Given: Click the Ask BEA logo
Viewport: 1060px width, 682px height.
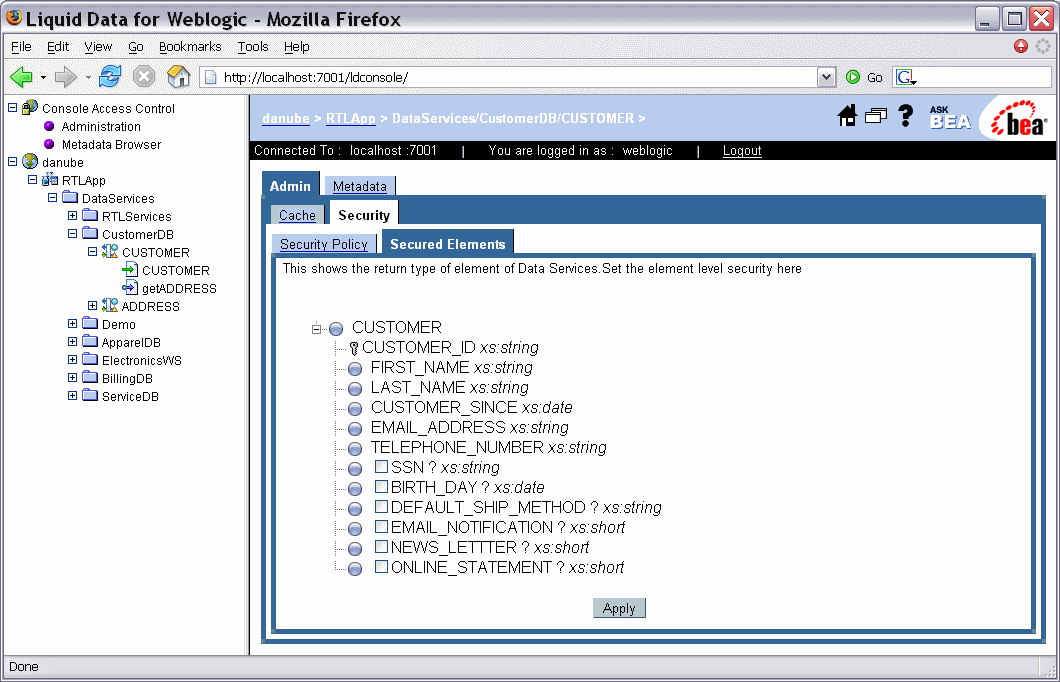Looking at the screenshot, I should point(950,118).
